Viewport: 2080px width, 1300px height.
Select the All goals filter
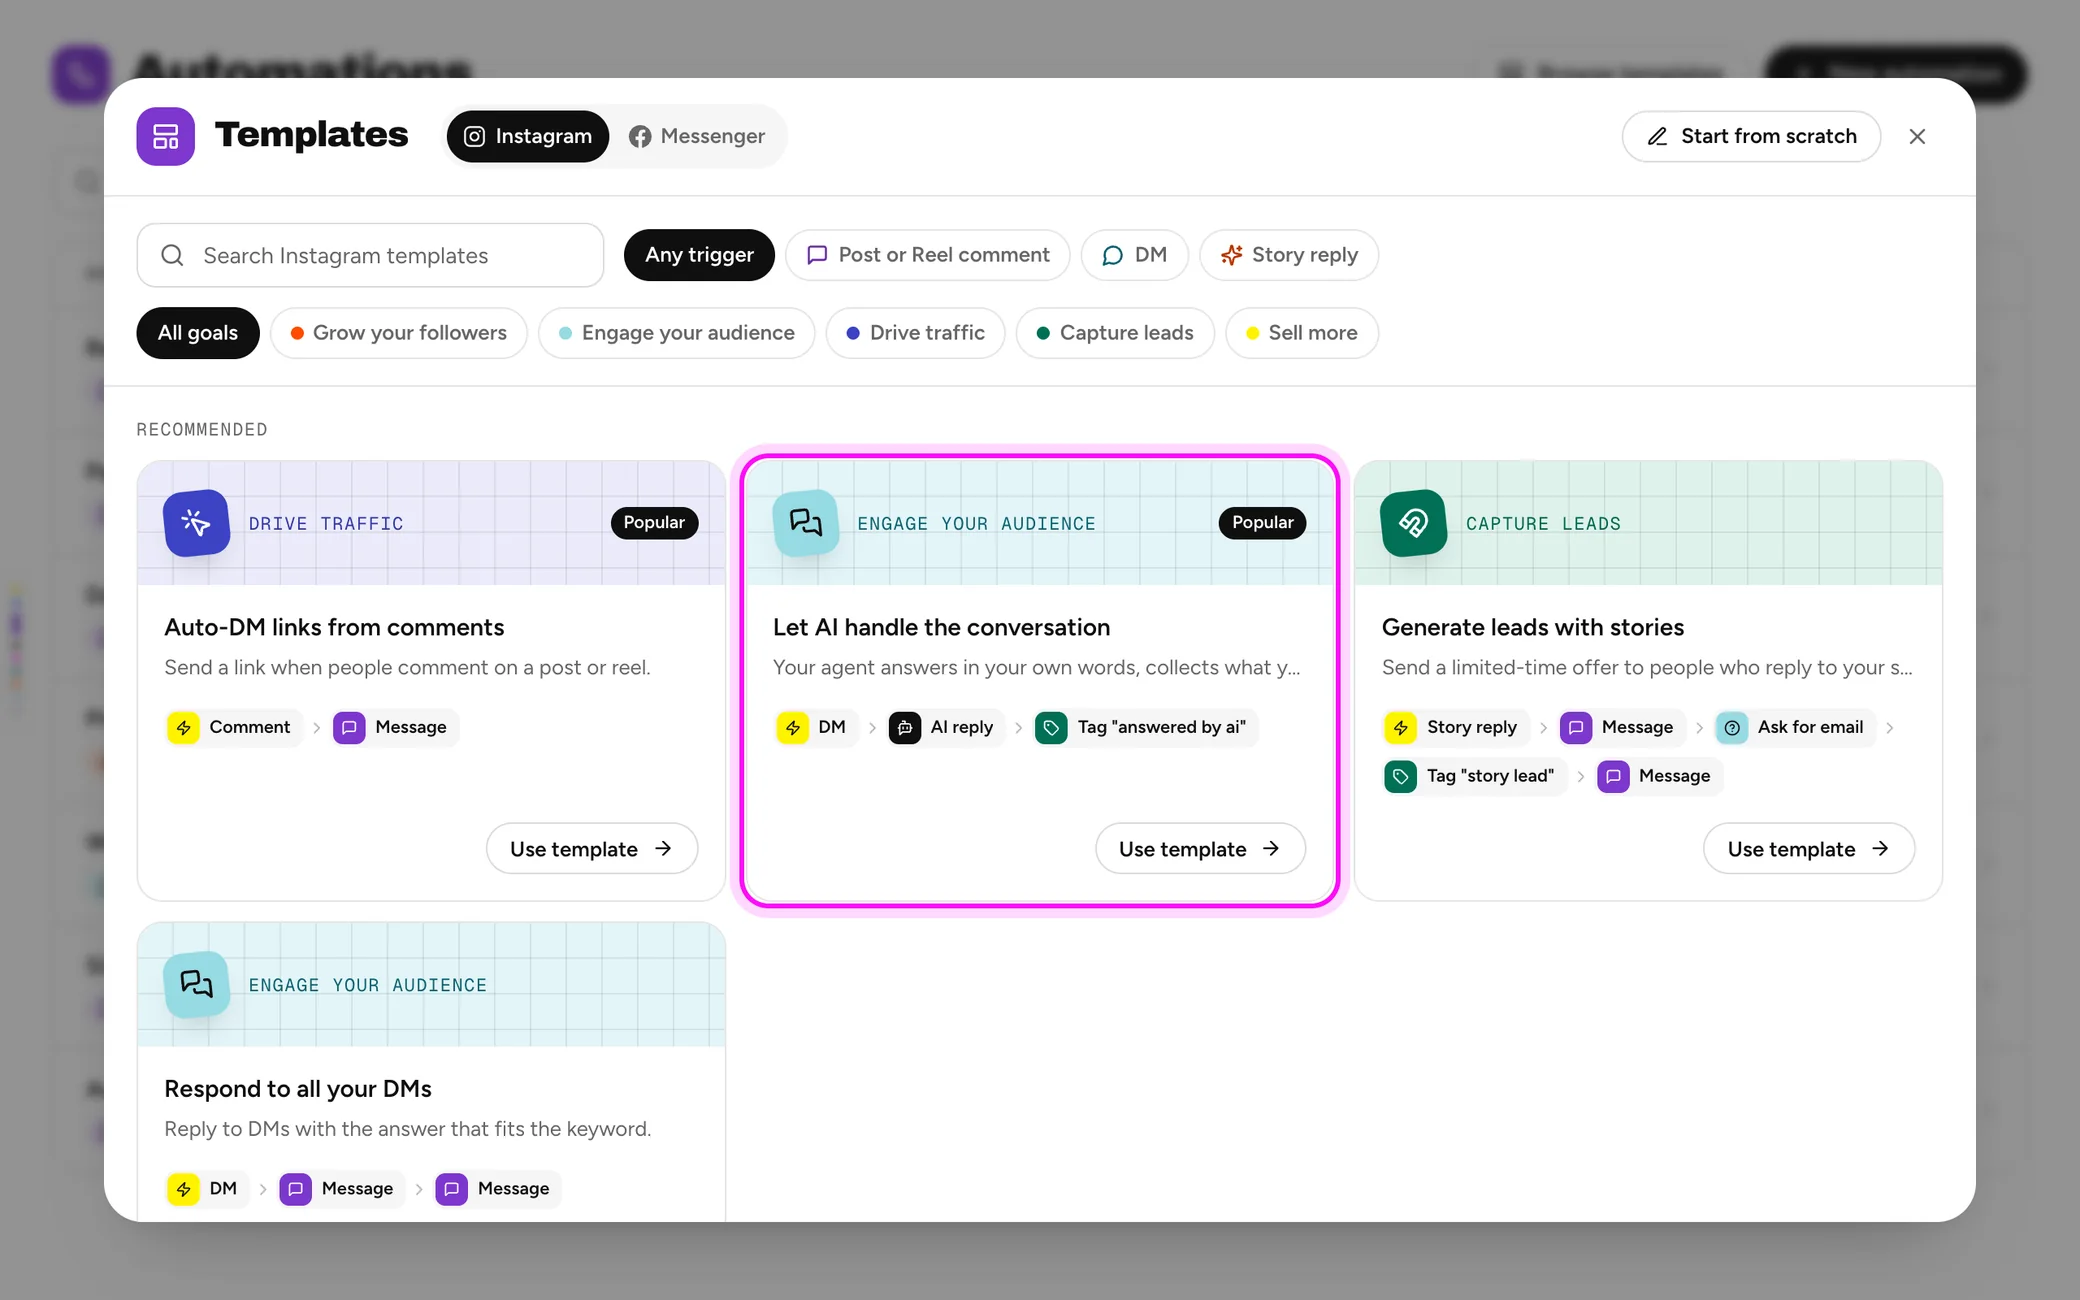198,333
